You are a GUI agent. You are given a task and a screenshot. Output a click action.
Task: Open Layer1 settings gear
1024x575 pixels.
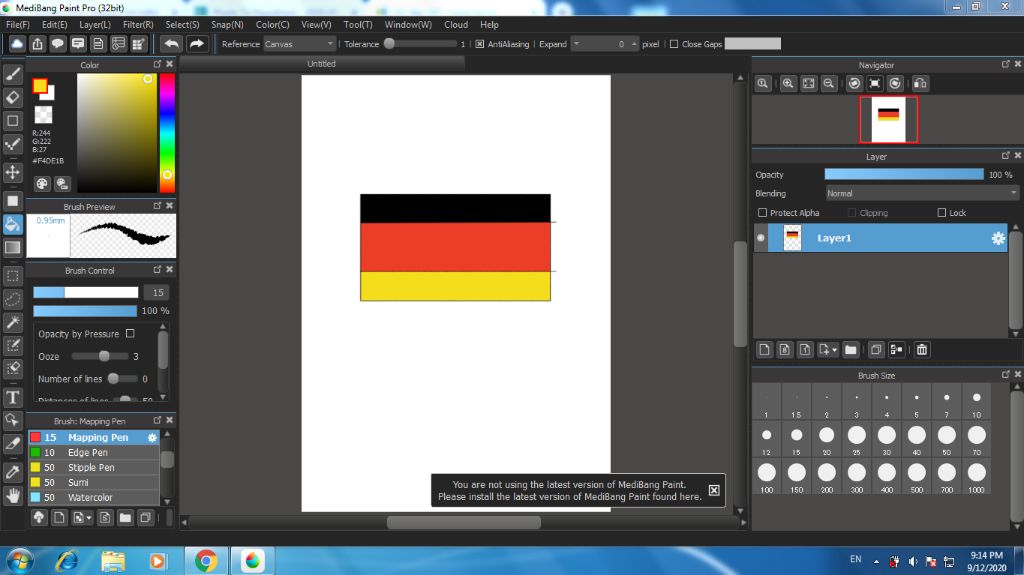tap(998, 238)
